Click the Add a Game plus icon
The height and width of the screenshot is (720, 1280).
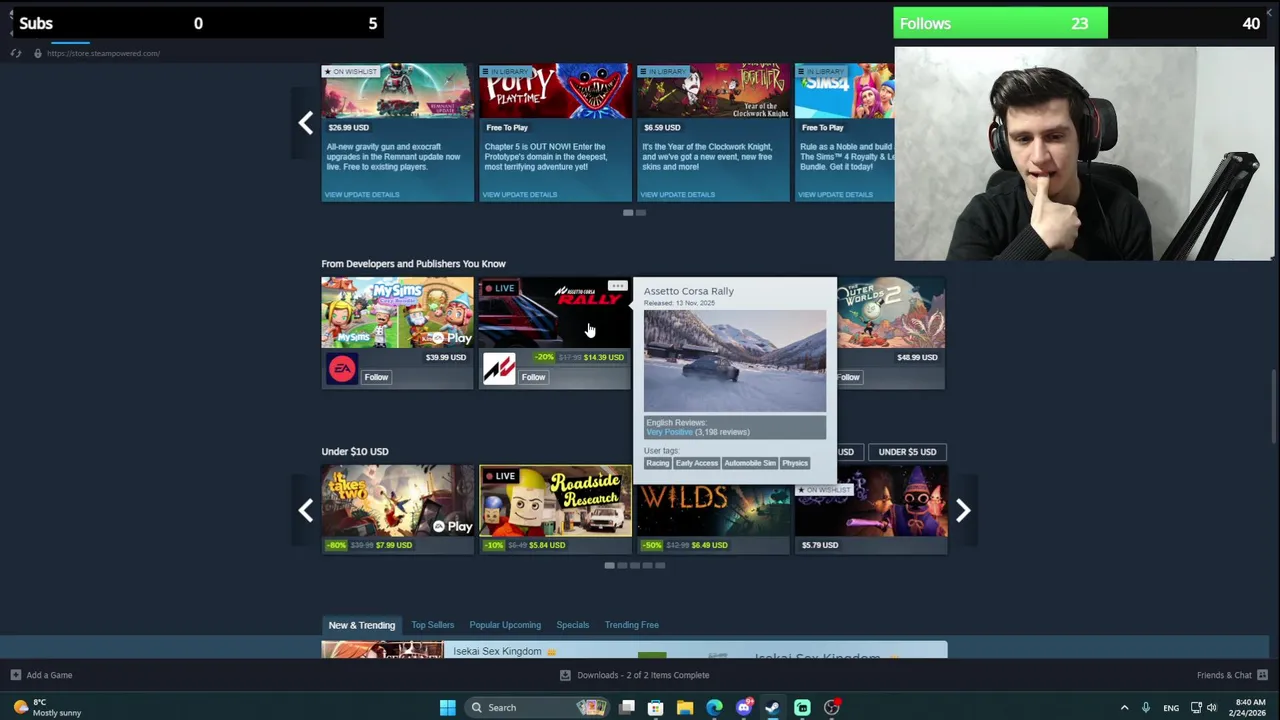[15, 675]
